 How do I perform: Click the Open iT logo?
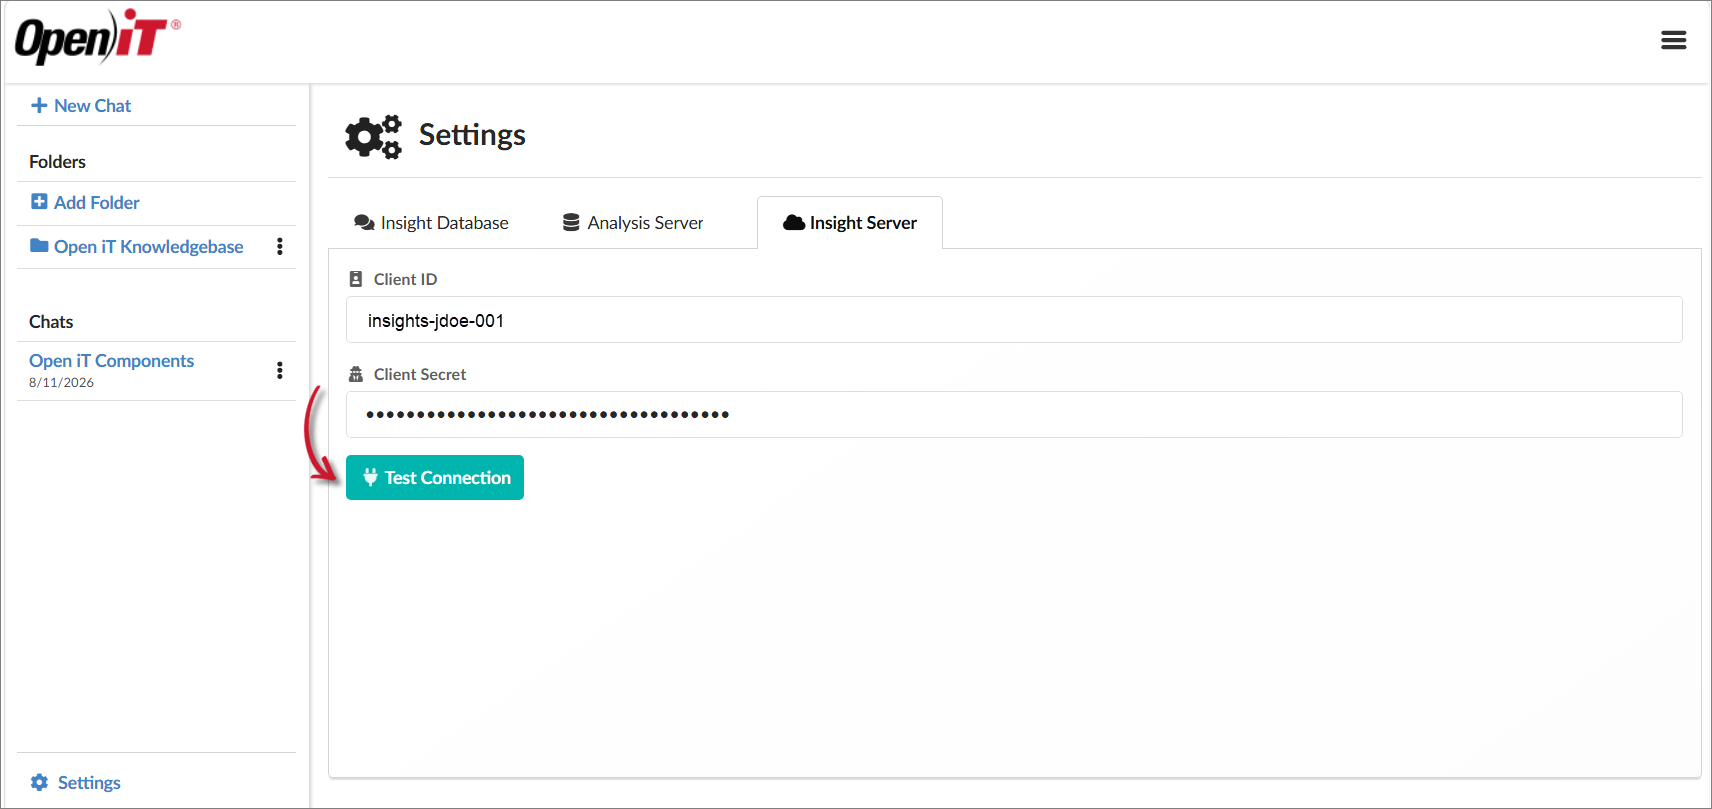click(97, 37)
